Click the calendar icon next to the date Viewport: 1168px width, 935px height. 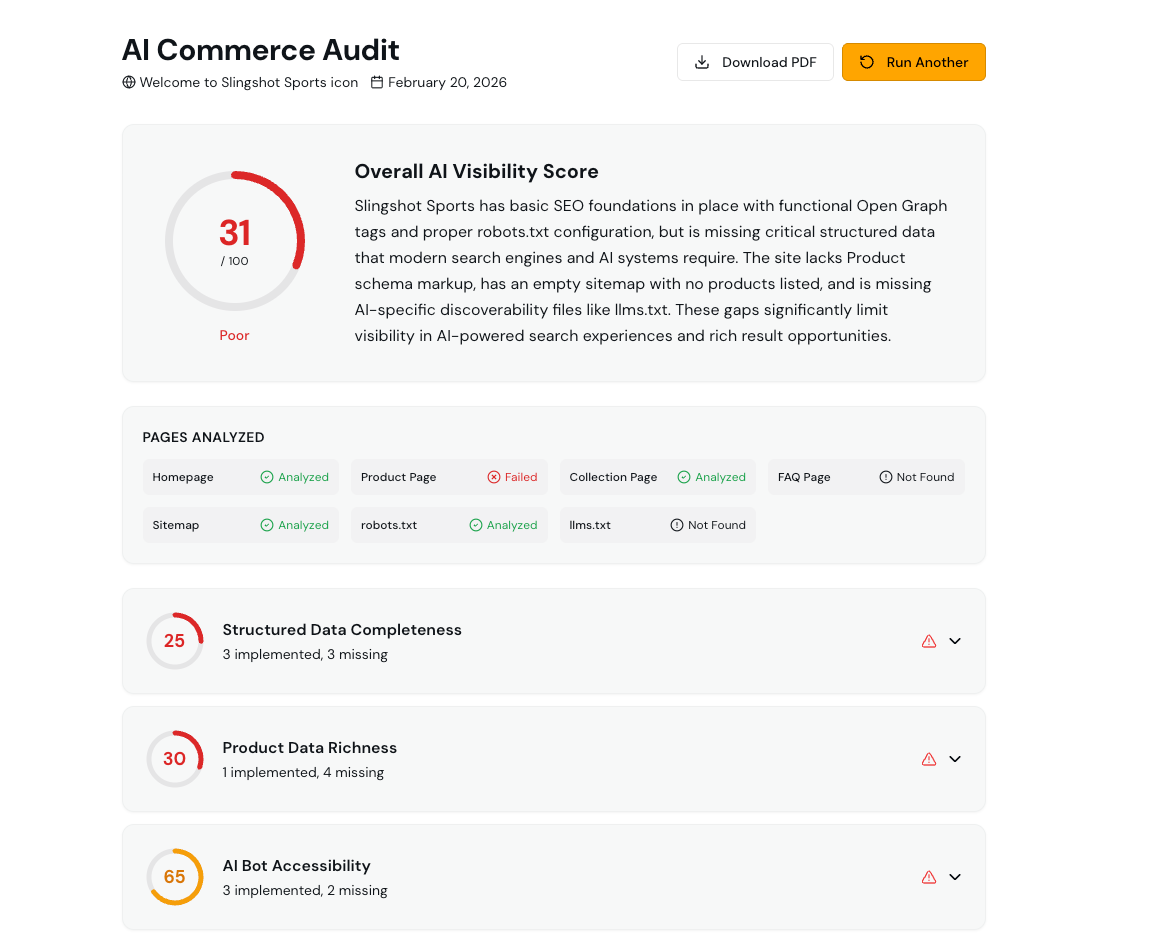coord(376,82)
